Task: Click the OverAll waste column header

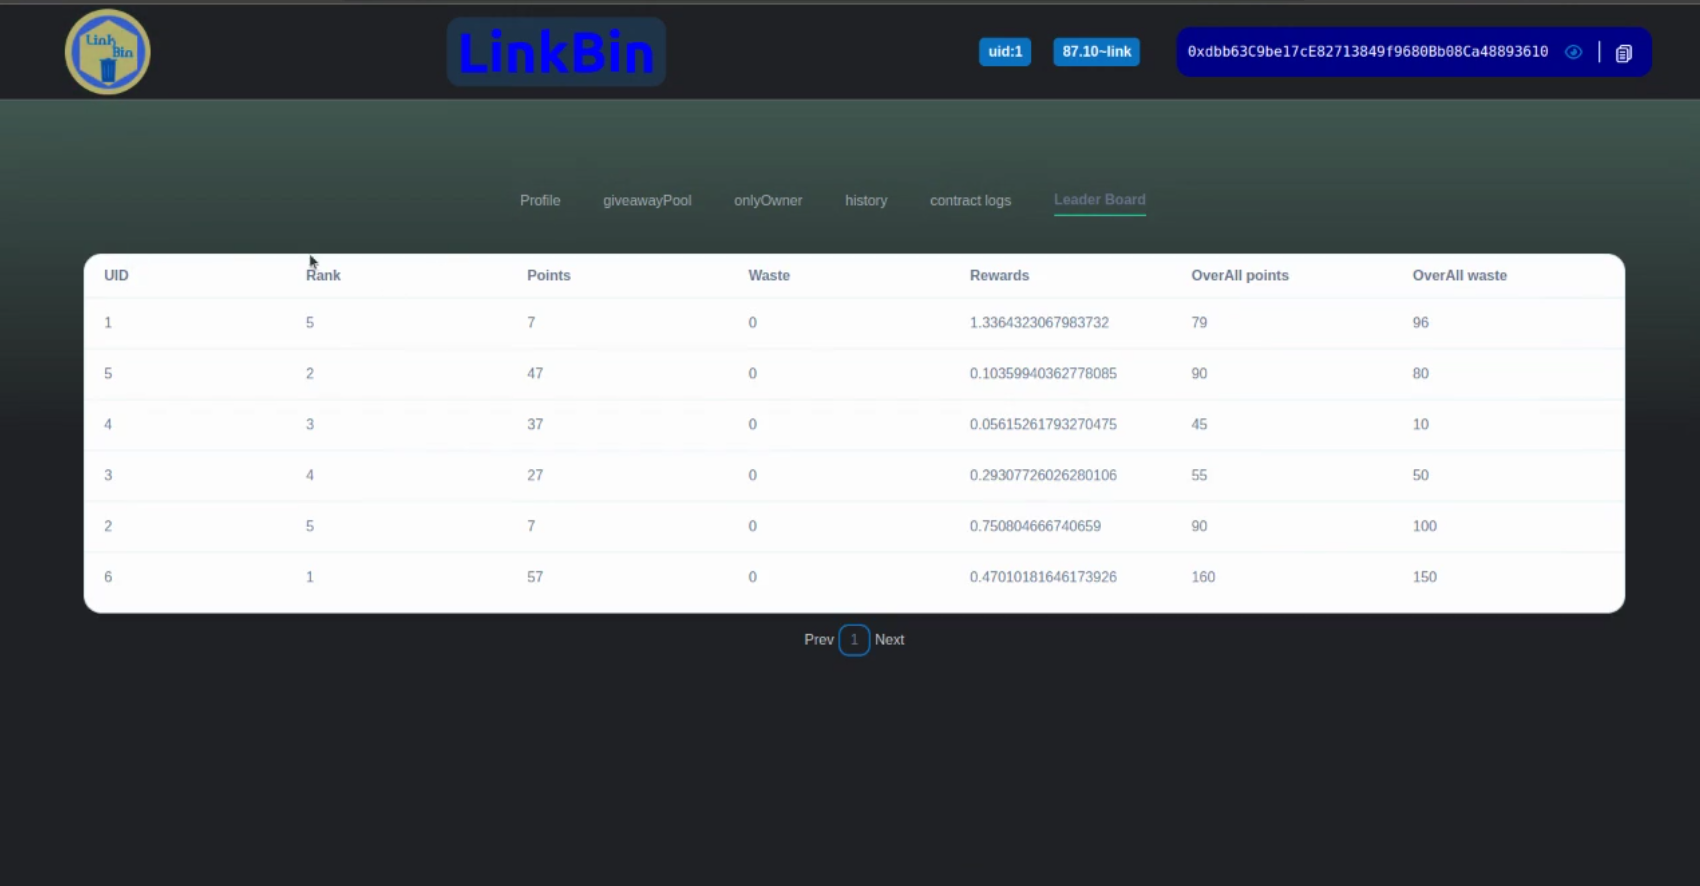Action: click(1459, 275)
